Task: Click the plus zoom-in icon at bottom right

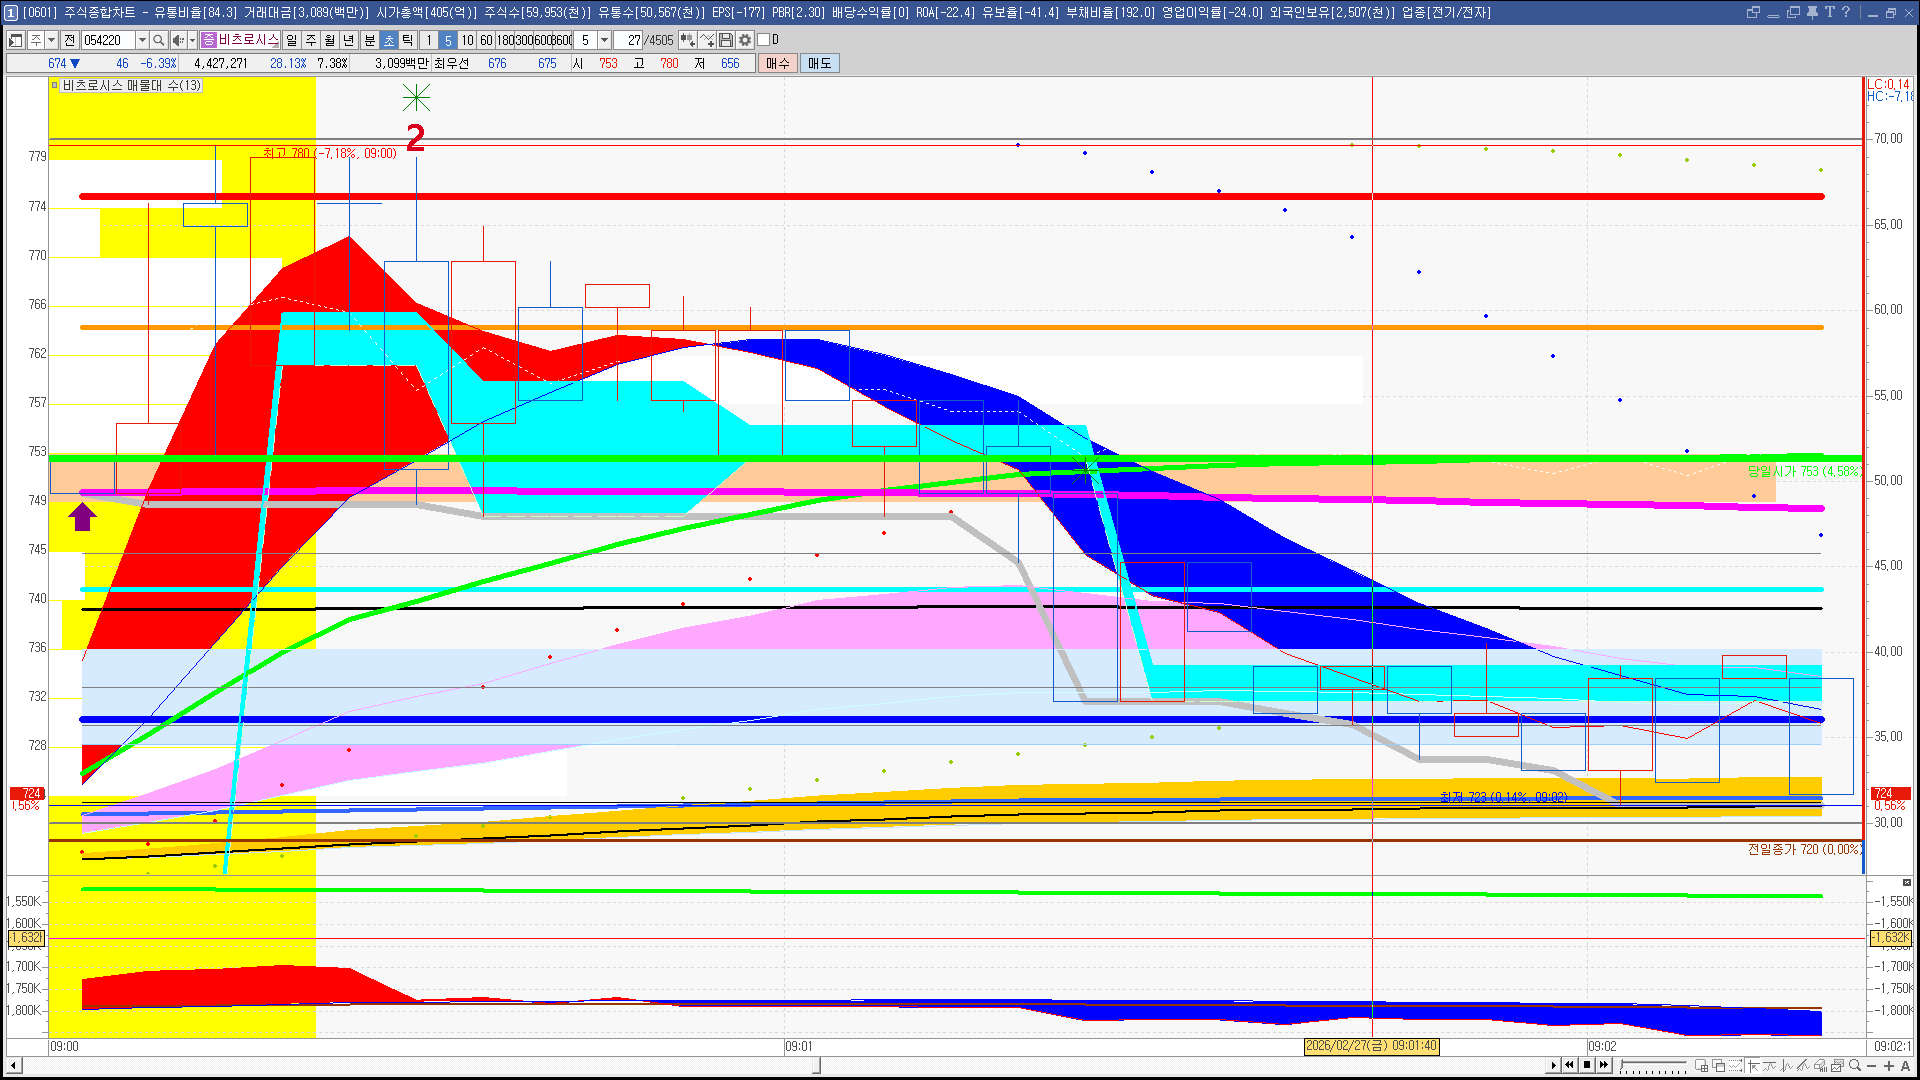Action: pyautogui.click(x=1889, y=1065)
